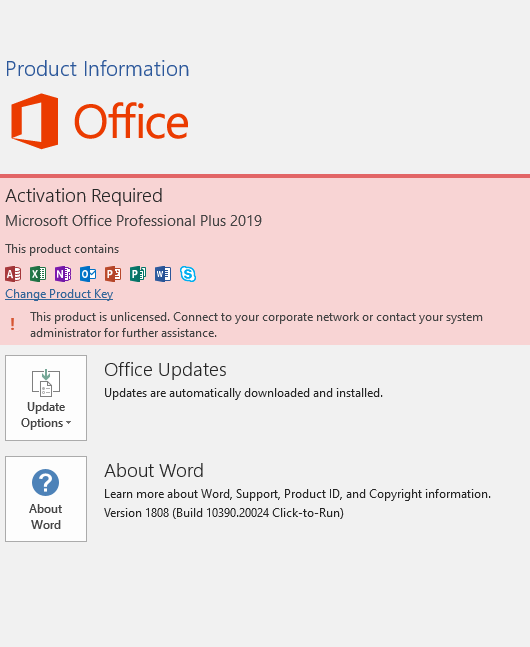Click the OneNote app icon
Screen dimensions: 530x647
pyautogui.click(x=63, y=274)
